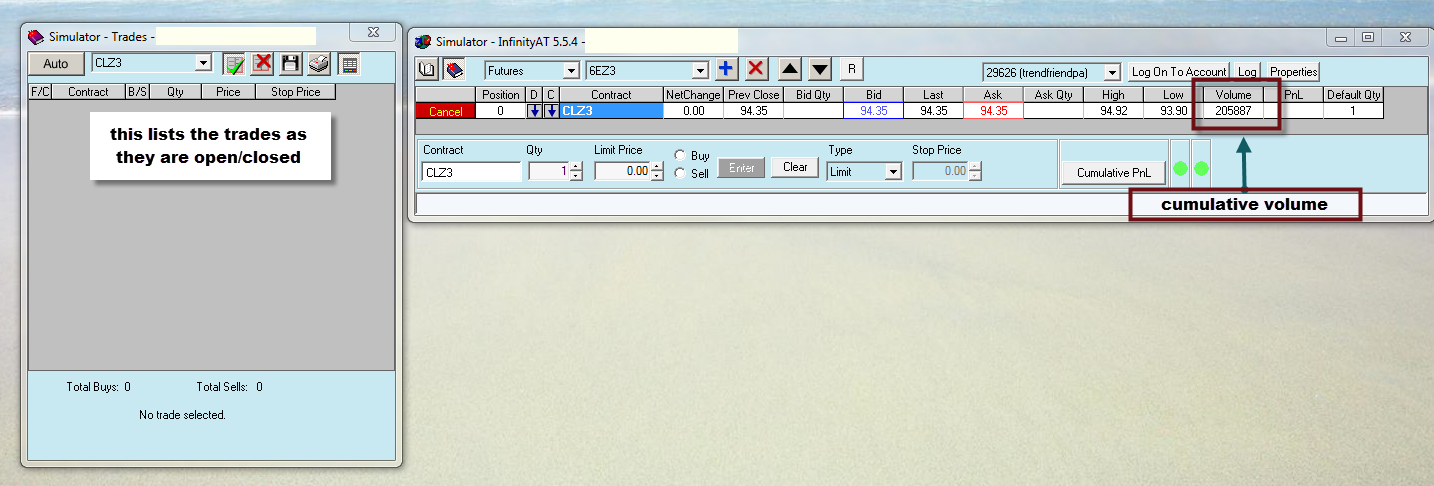Select the Sell radio button

click(680, 173)
